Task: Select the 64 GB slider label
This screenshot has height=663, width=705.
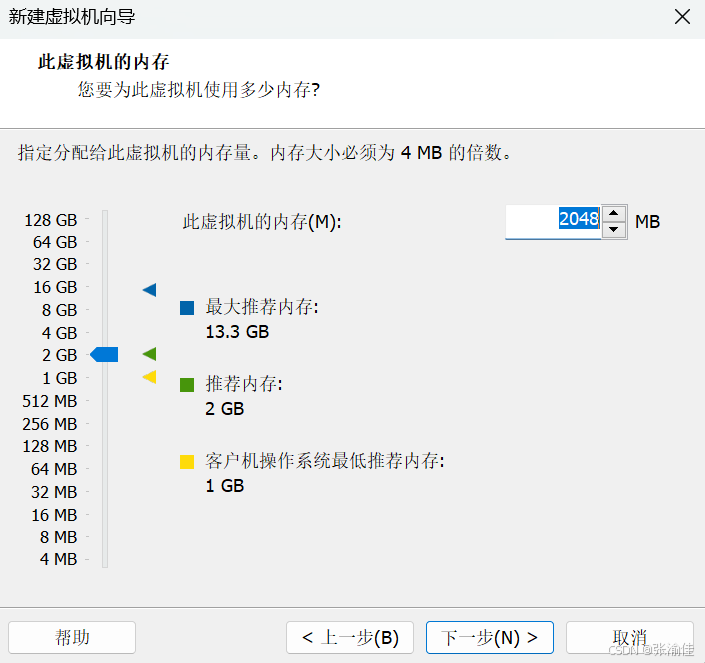Action: [55, 242]
